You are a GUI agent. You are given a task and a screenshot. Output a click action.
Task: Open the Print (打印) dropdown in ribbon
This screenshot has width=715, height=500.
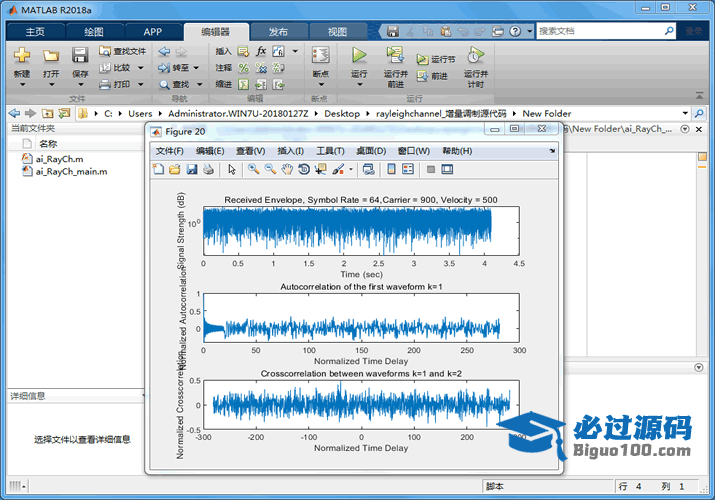139,84
